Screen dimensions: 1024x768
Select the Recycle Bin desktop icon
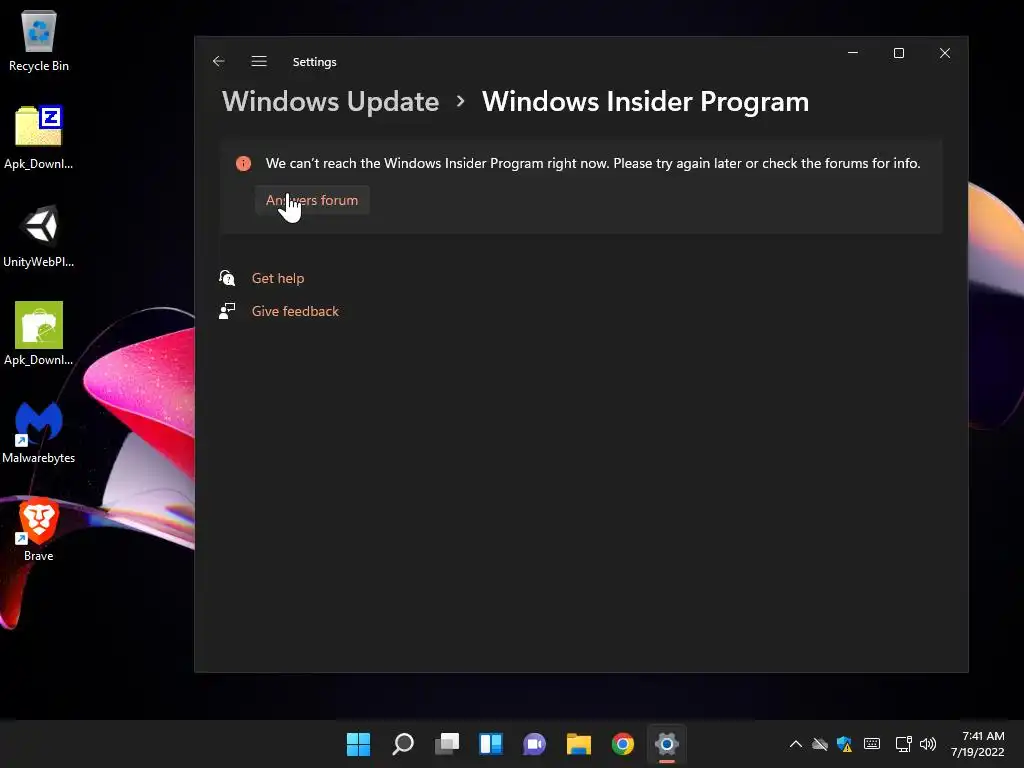39,40
